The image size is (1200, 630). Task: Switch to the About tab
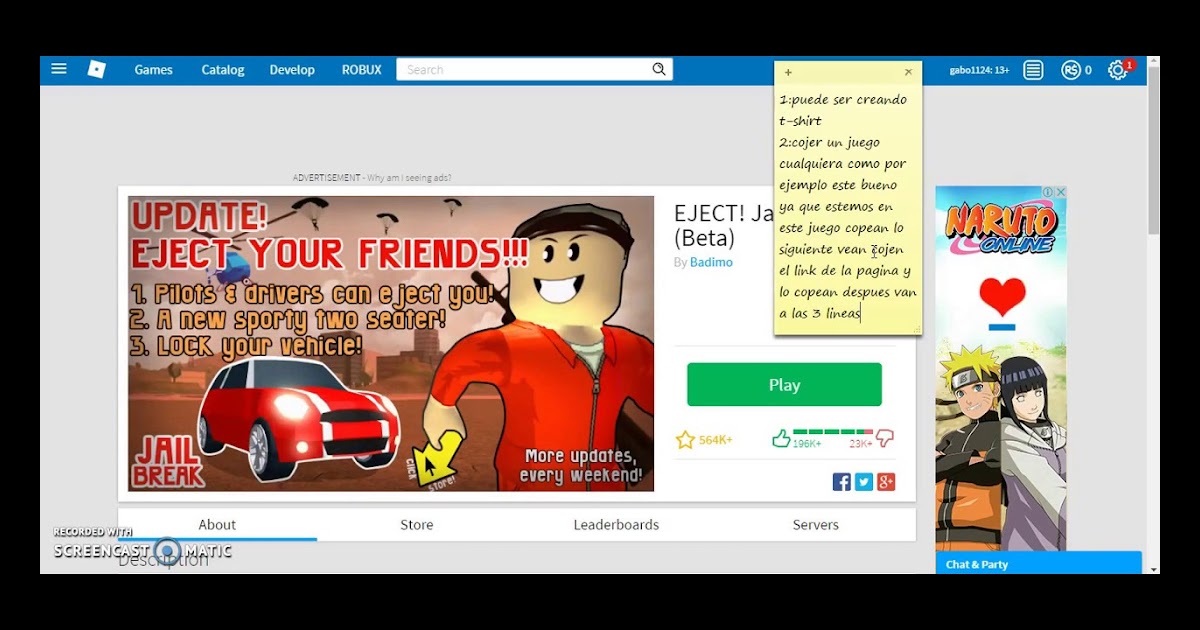217,525
